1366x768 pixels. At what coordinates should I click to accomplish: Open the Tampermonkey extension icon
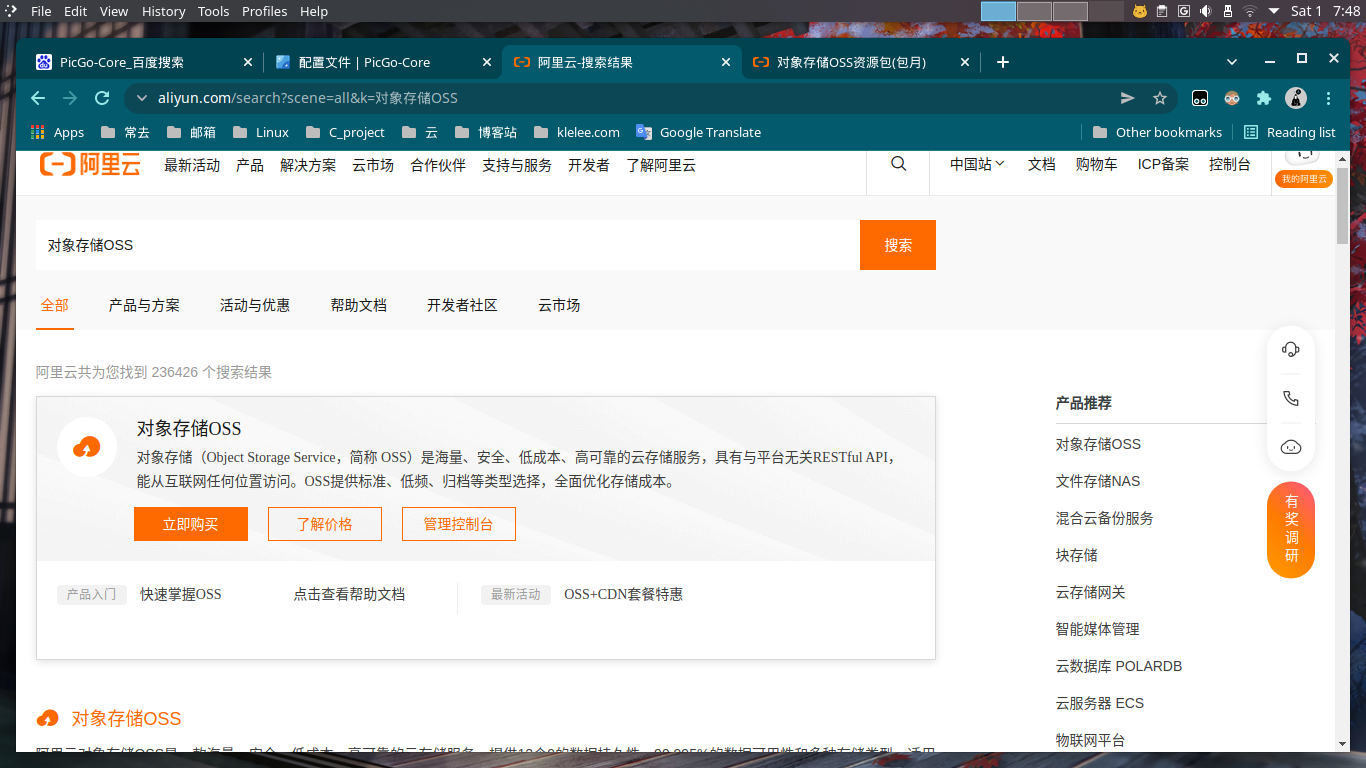coord(1200,98)
